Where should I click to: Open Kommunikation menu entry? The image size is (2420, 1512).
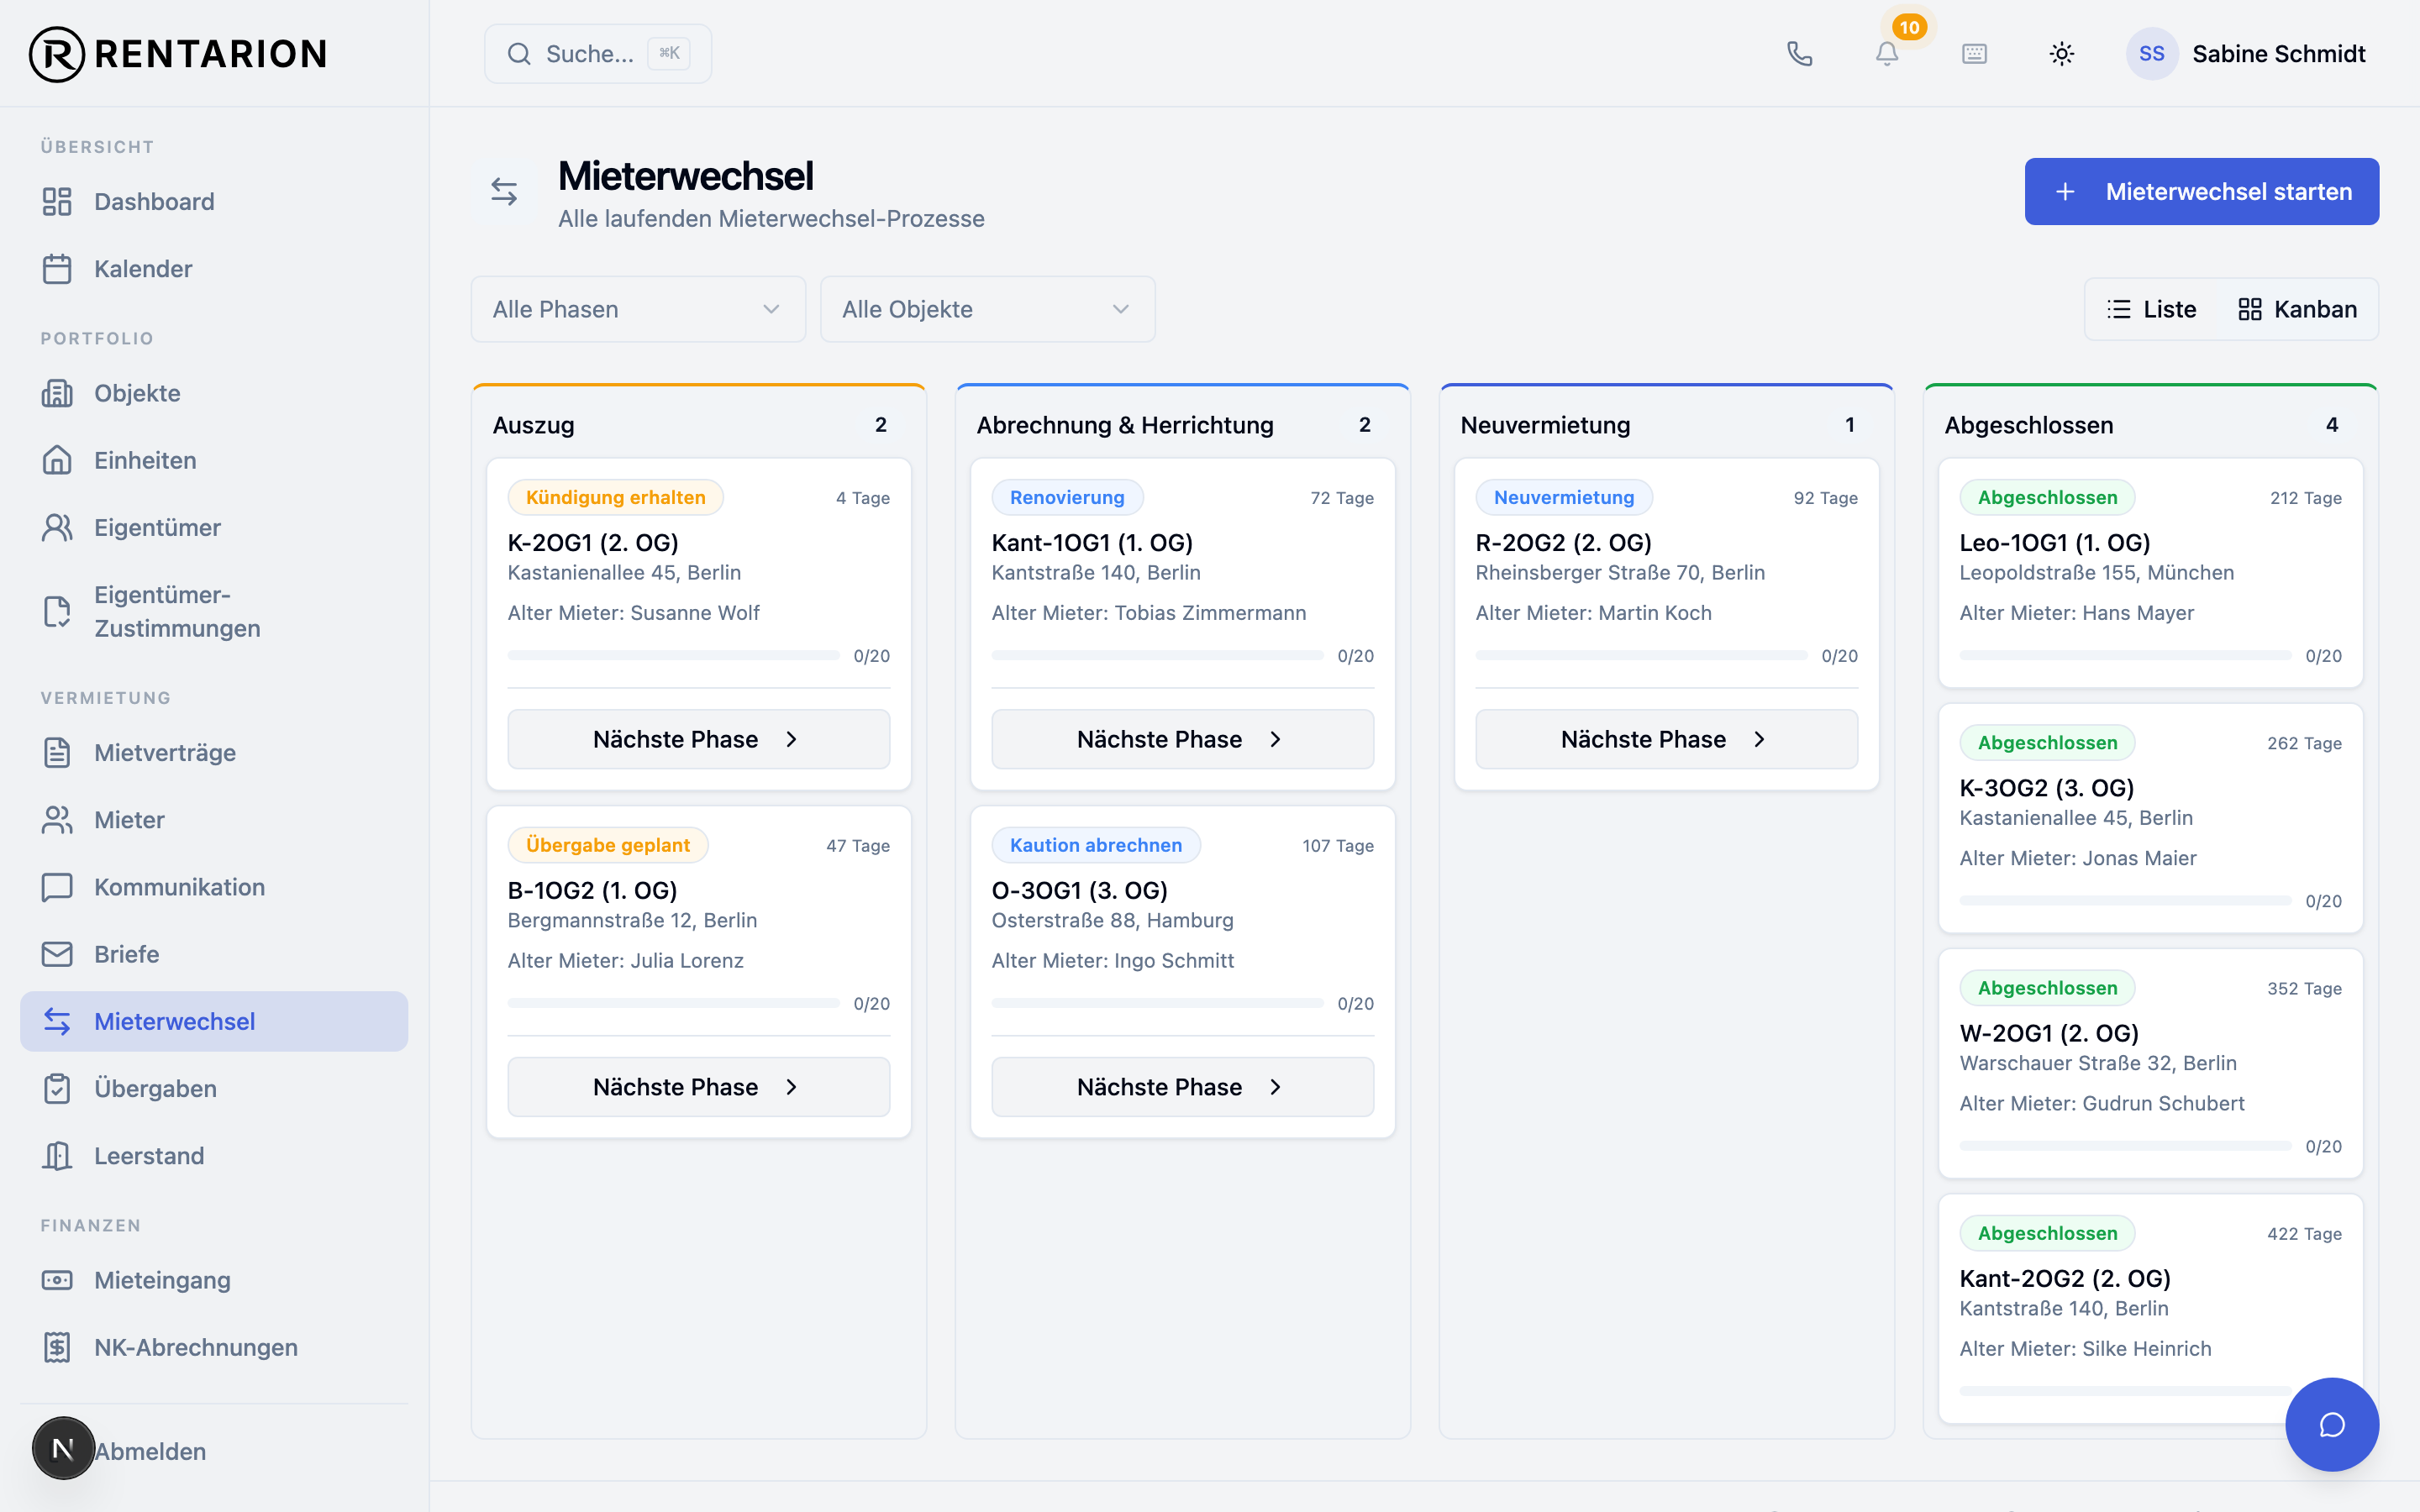point(214,887)
